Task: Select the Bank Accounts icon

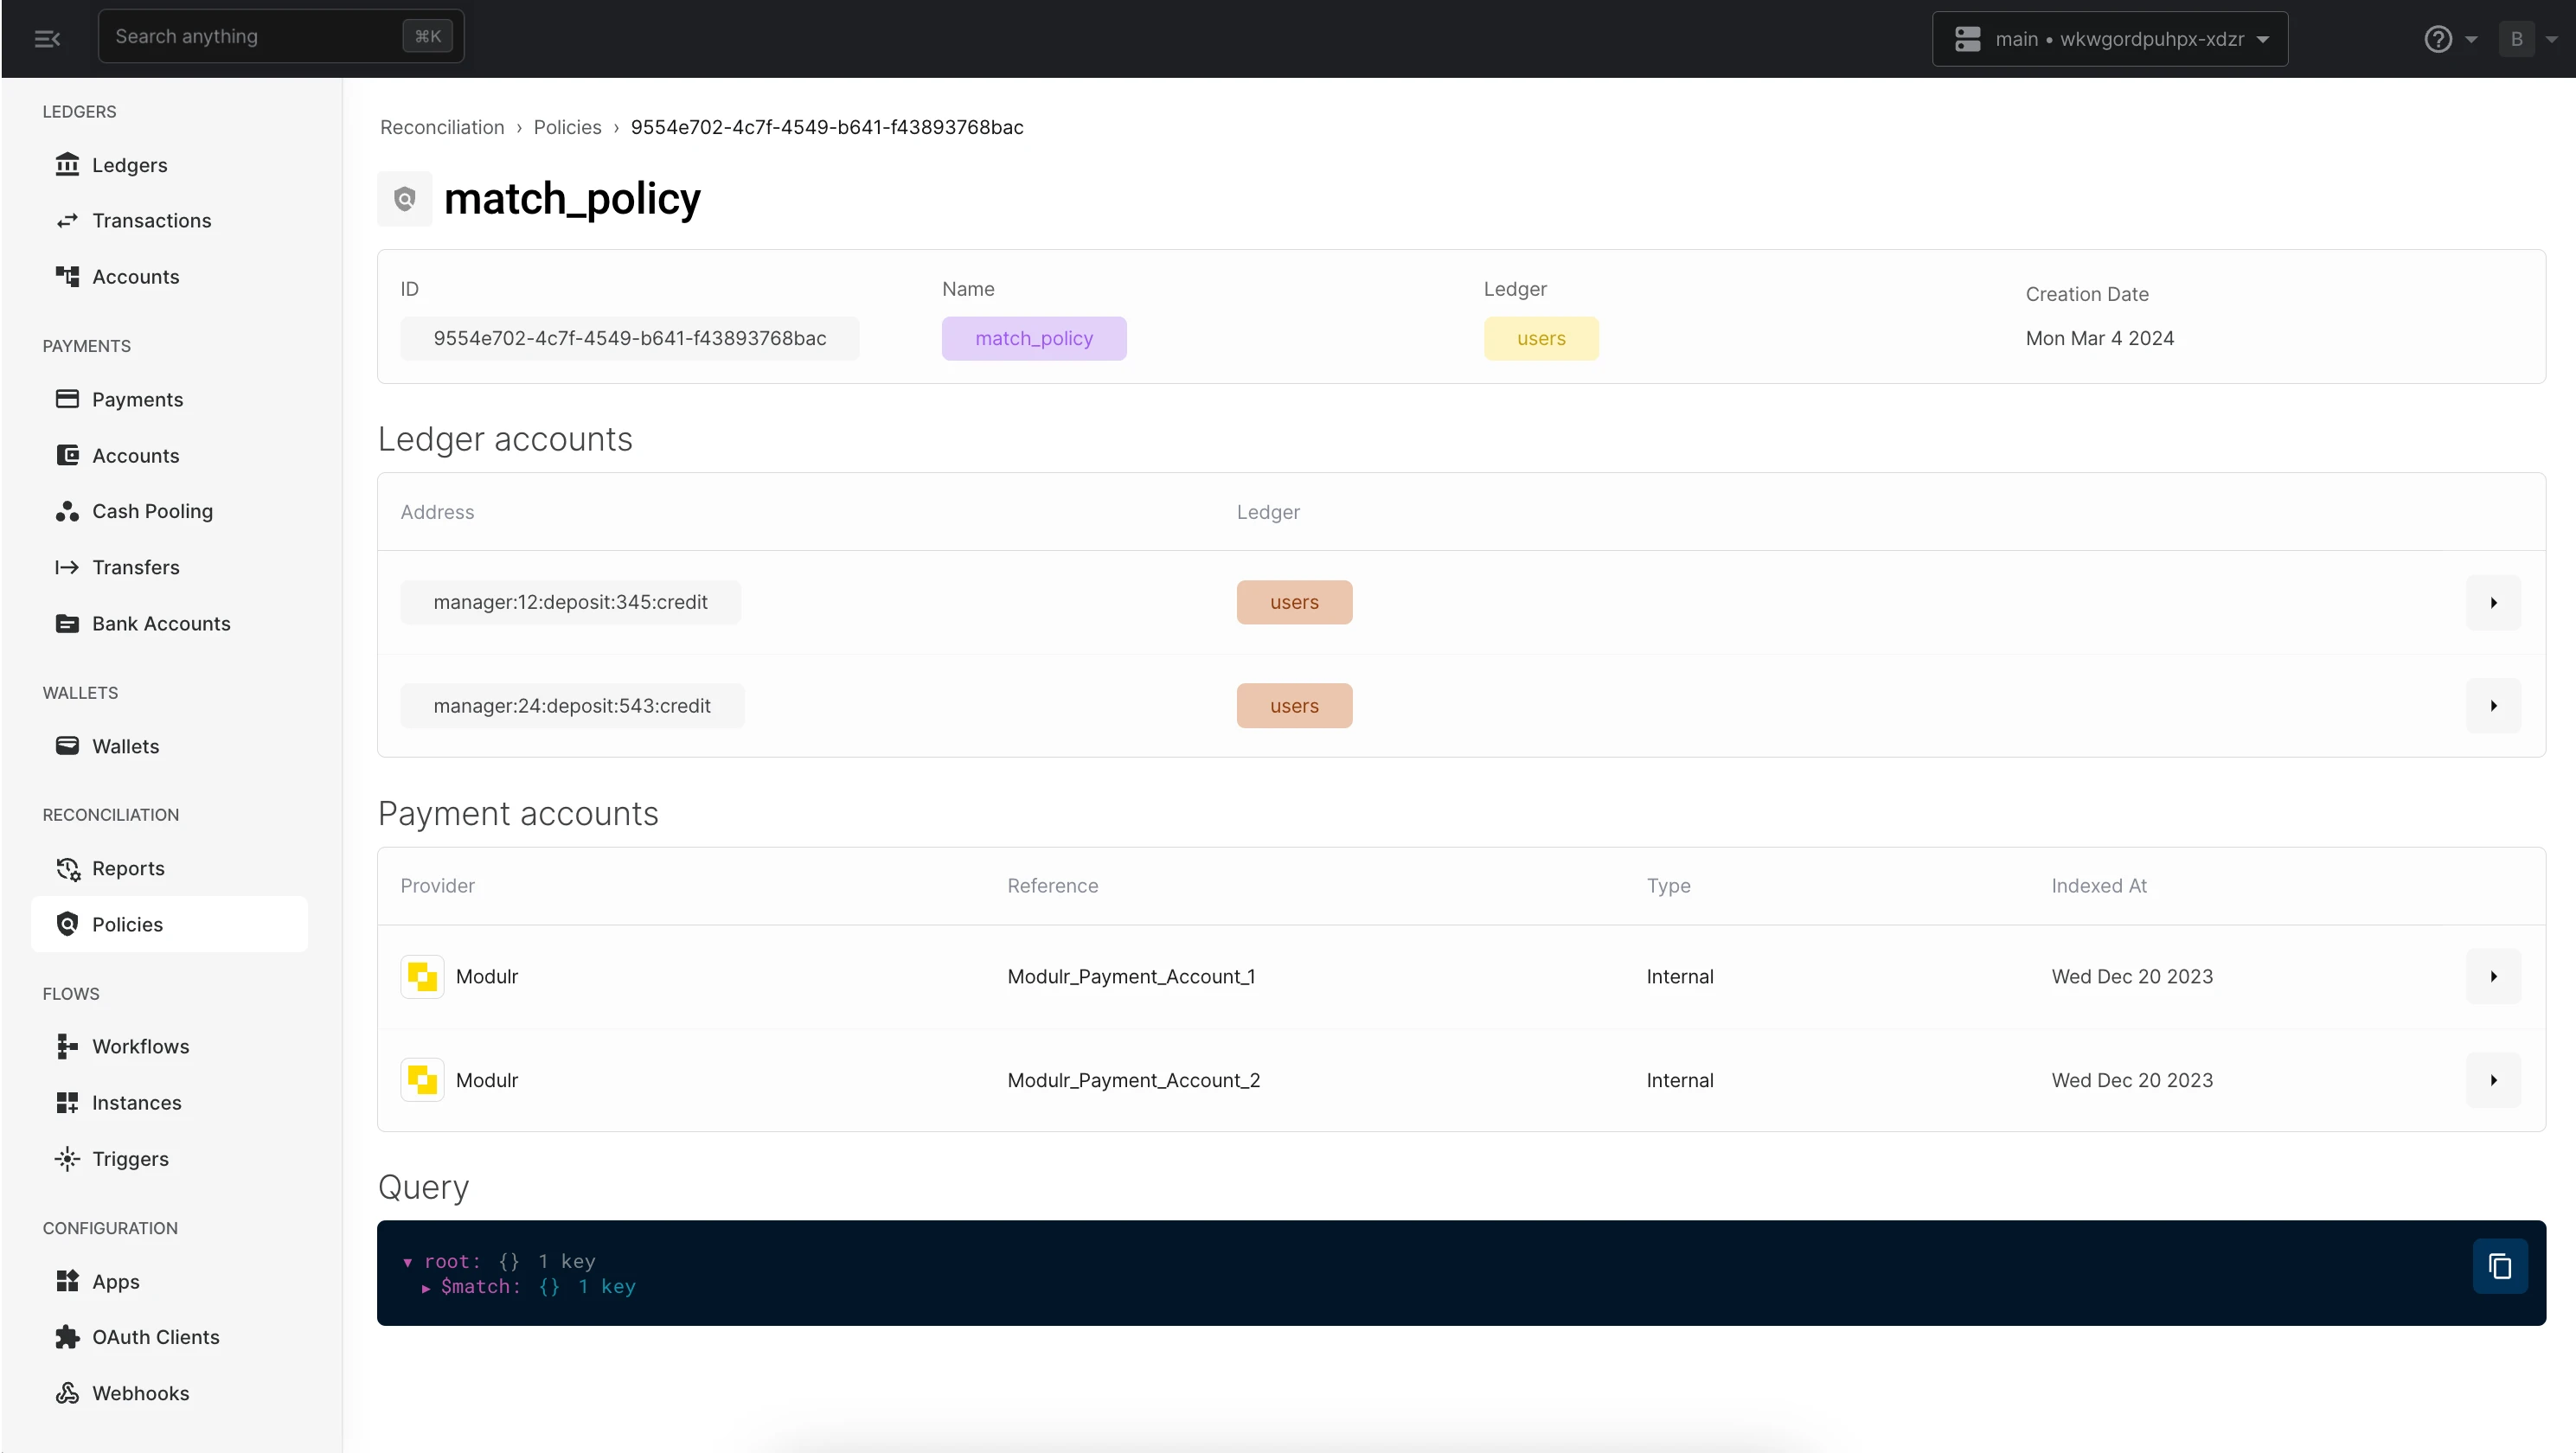Action: (67, 623)
